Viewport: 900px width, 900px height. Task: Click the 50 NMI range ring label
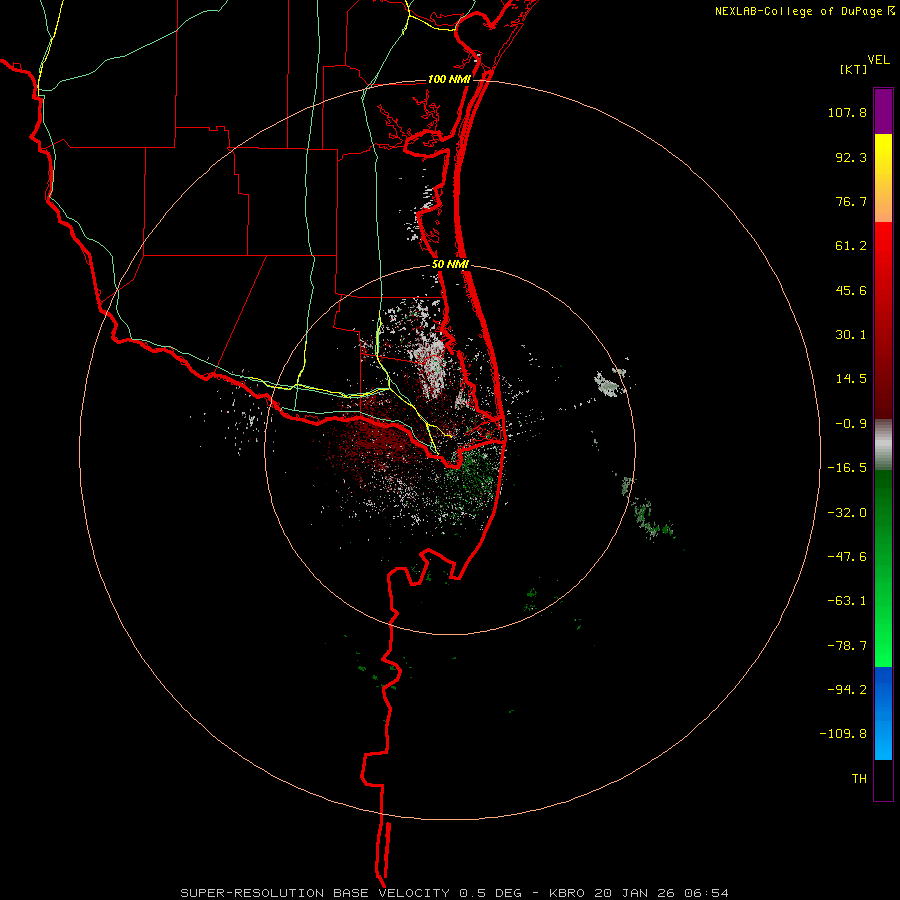[450, 265]
